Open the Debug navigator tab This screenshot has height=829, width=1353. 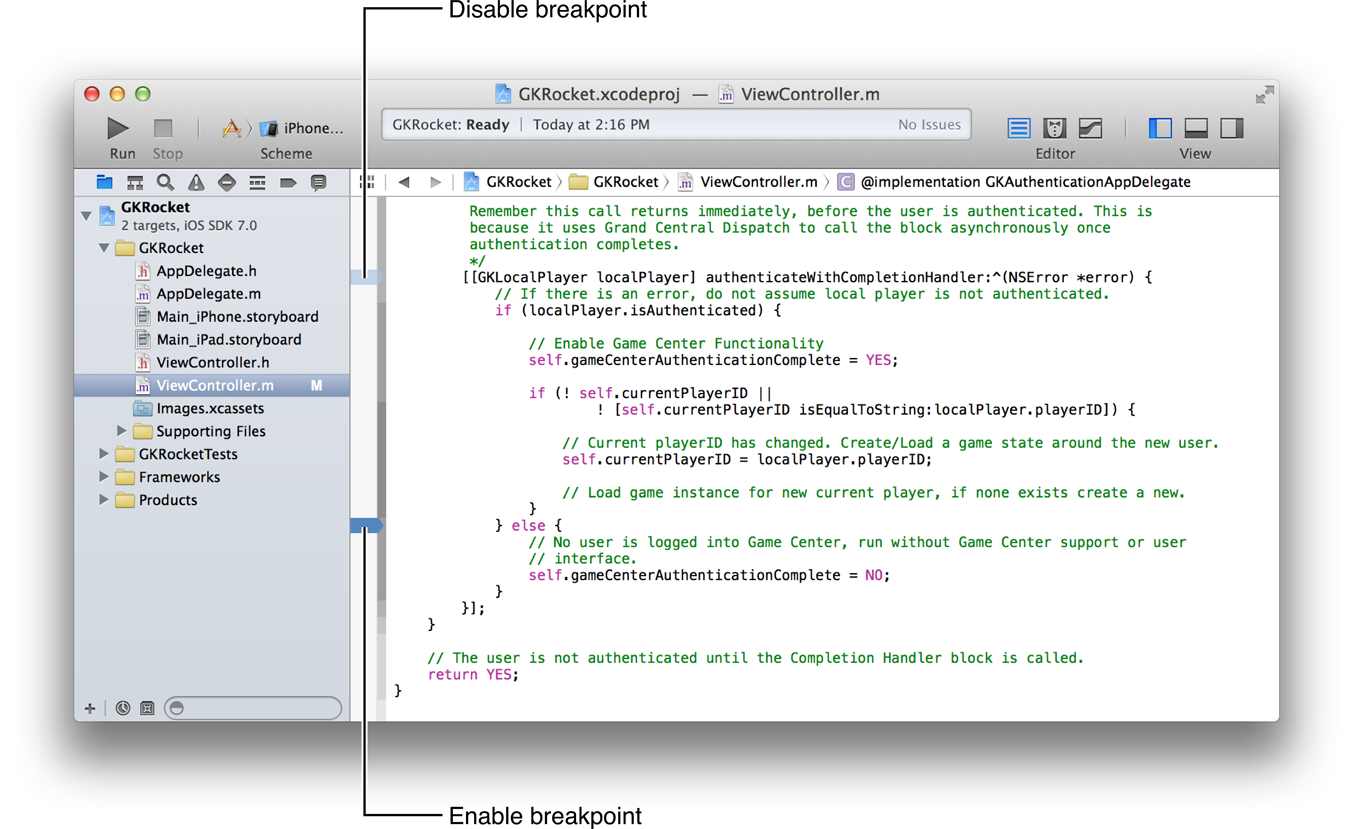(257, 182)
